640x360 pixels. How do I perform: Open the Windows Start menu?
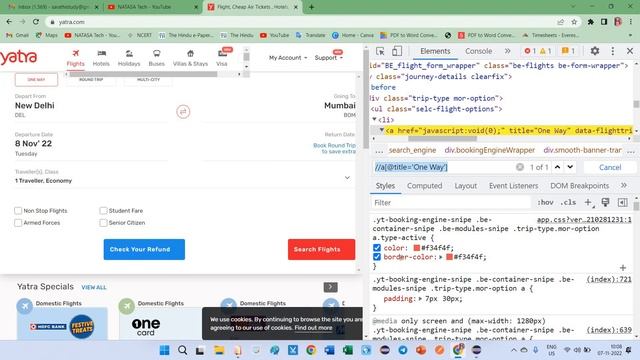pos(164,350)
